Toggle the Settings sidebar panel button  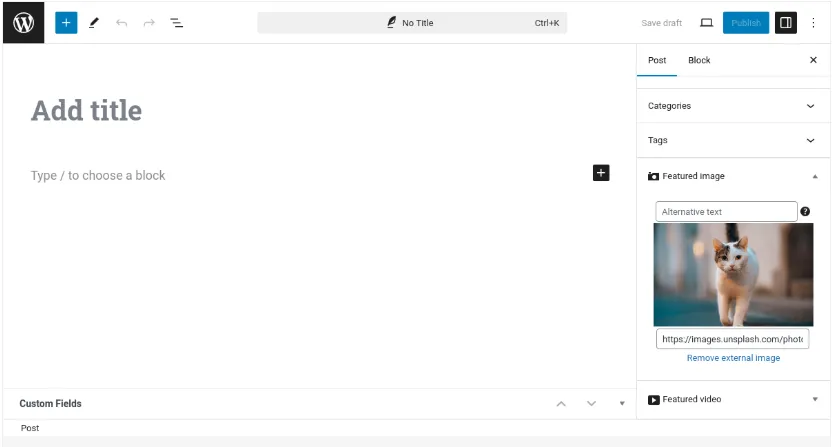[x=785, y=22]
